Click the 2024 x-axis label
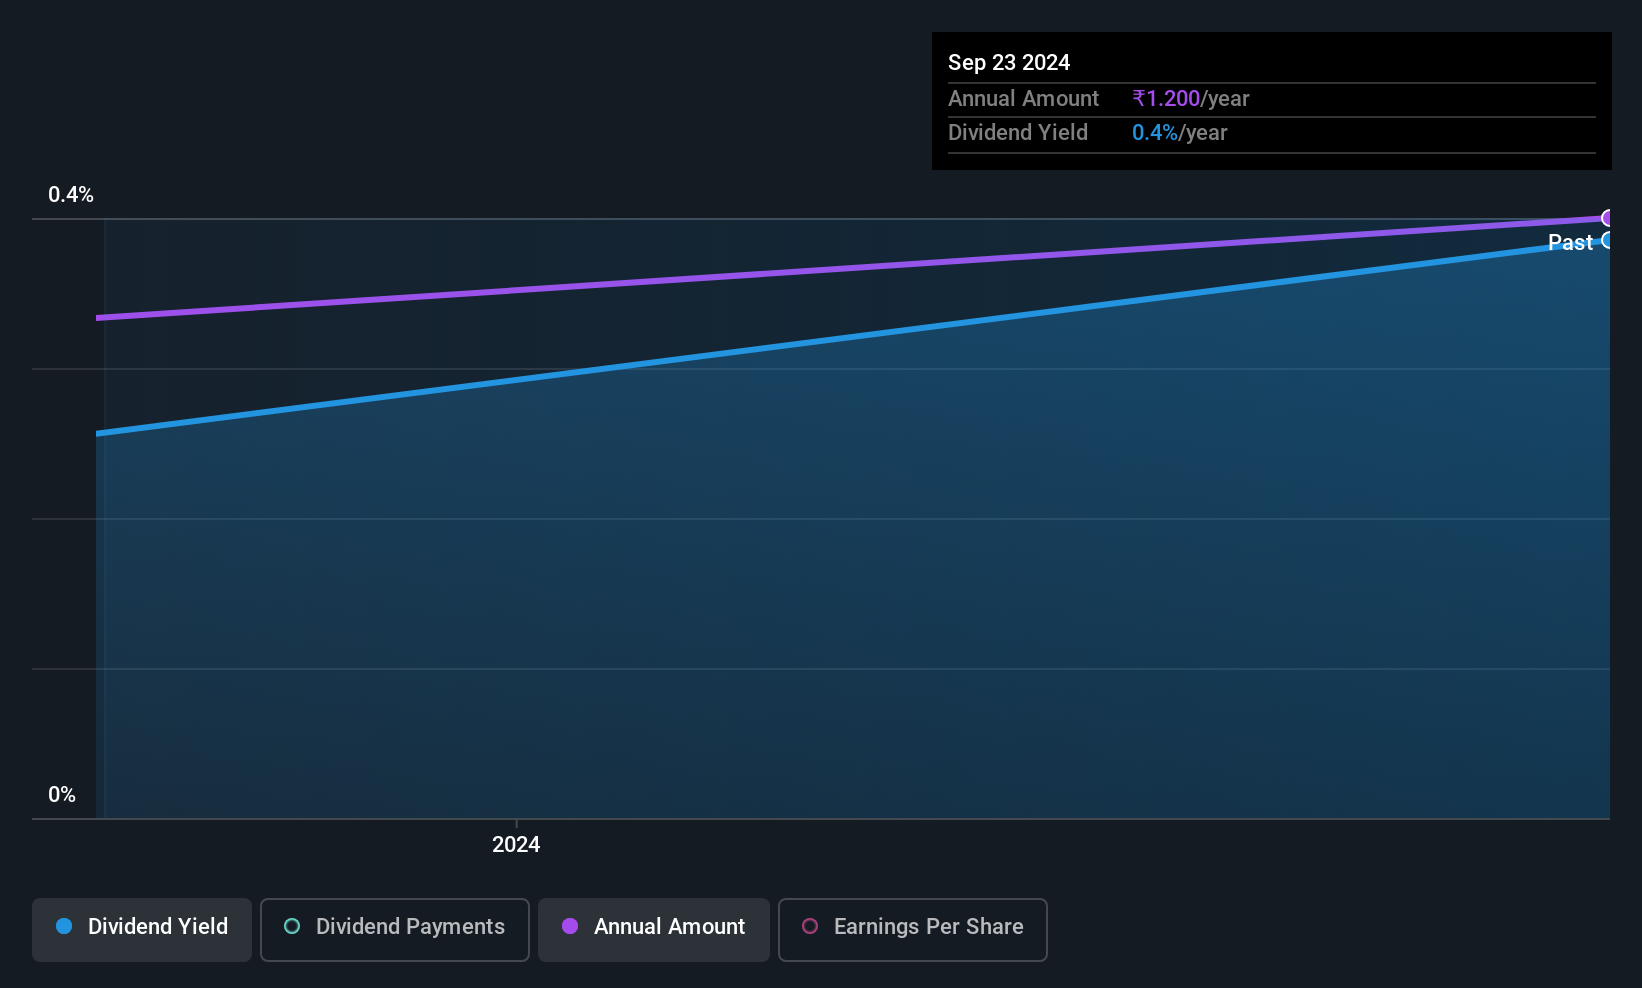 516,844
